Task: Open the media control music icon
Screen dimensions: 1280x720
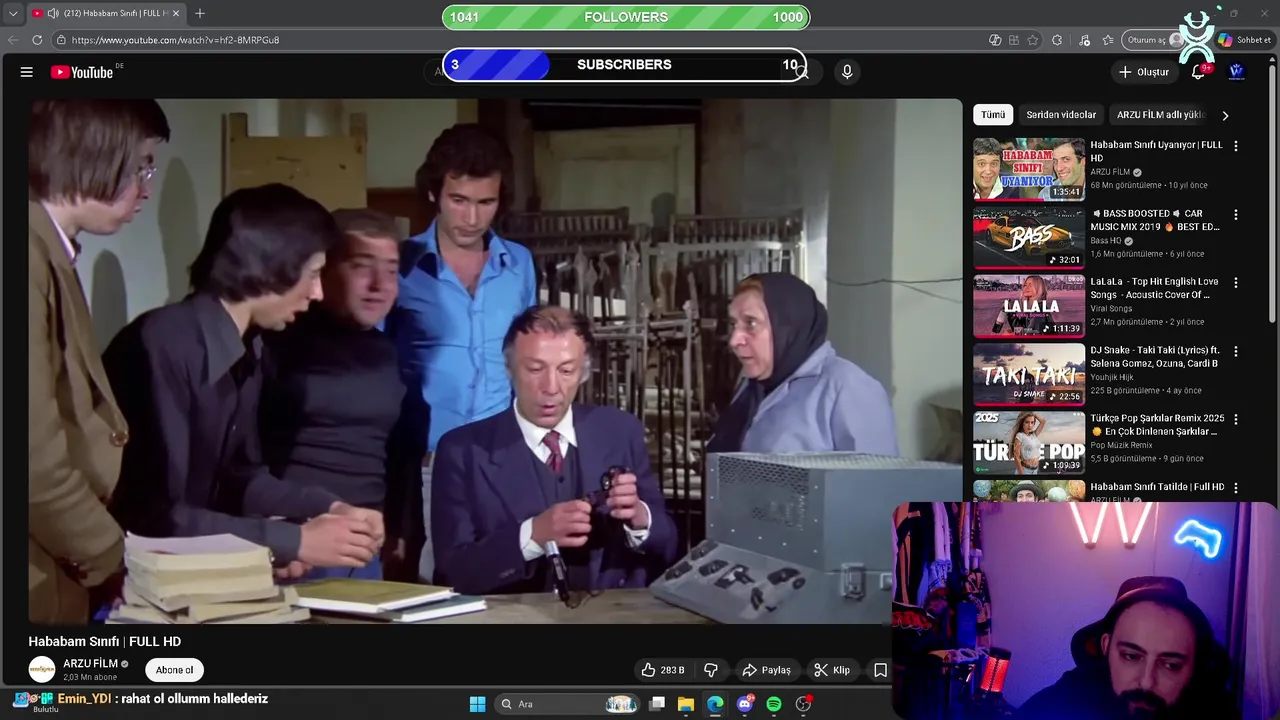Action: (x=1085, y=40)
